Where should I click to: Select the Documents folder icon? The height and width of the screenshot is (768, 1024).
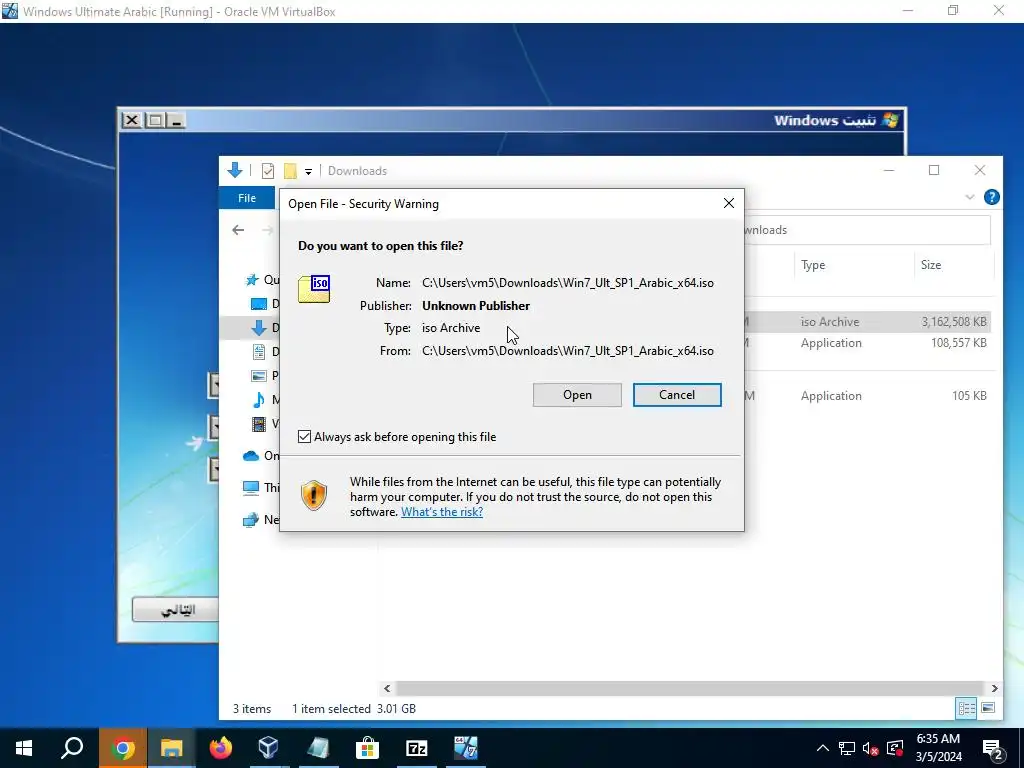(259, 352)
